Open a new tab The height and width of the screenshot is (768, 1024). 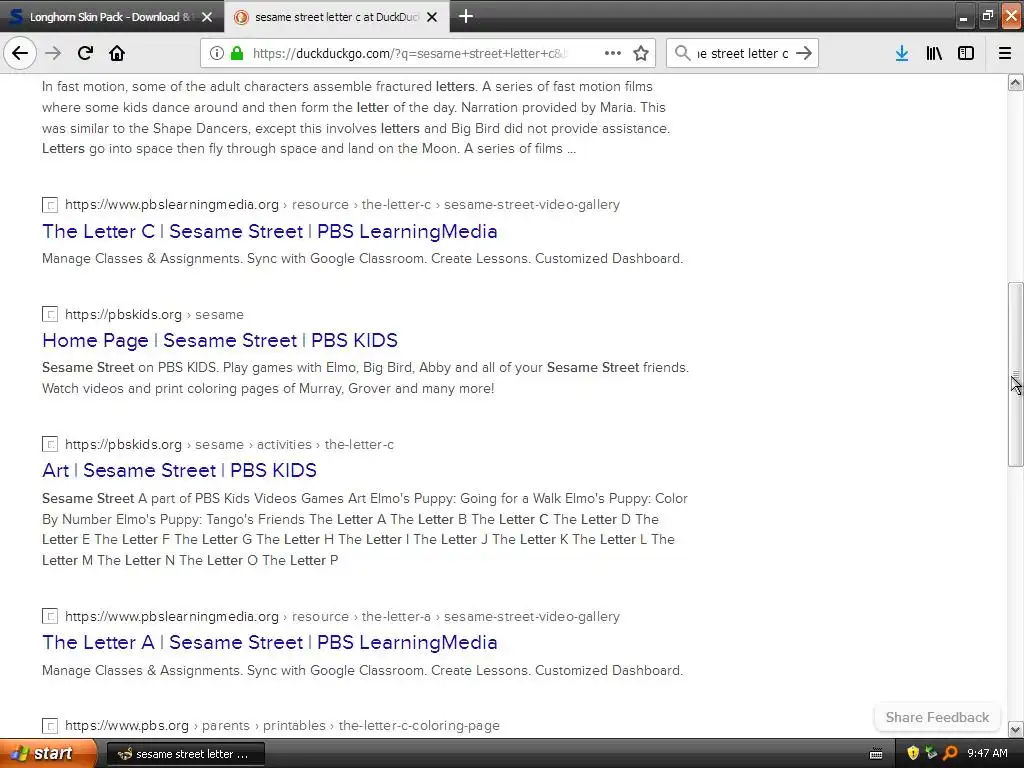tap(466, 16)
